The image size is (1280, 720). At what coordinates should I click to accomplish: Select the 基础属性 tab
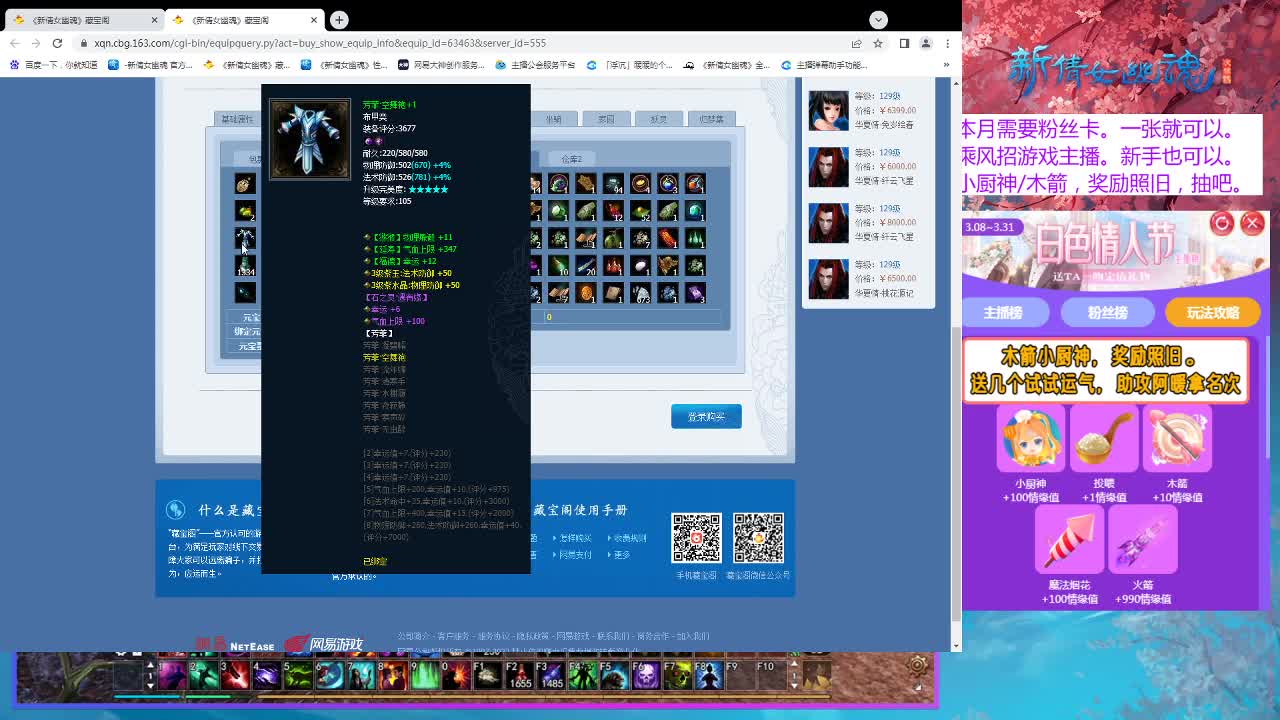[x=237, y=119]
